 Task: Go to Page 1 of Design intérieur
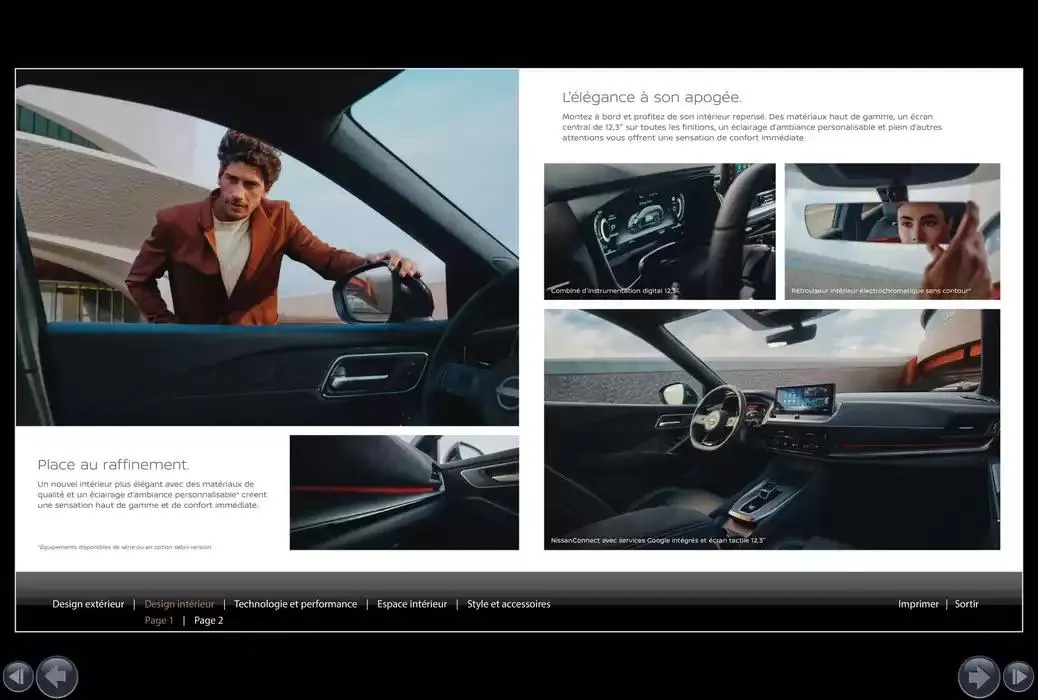tap(158, 619)
